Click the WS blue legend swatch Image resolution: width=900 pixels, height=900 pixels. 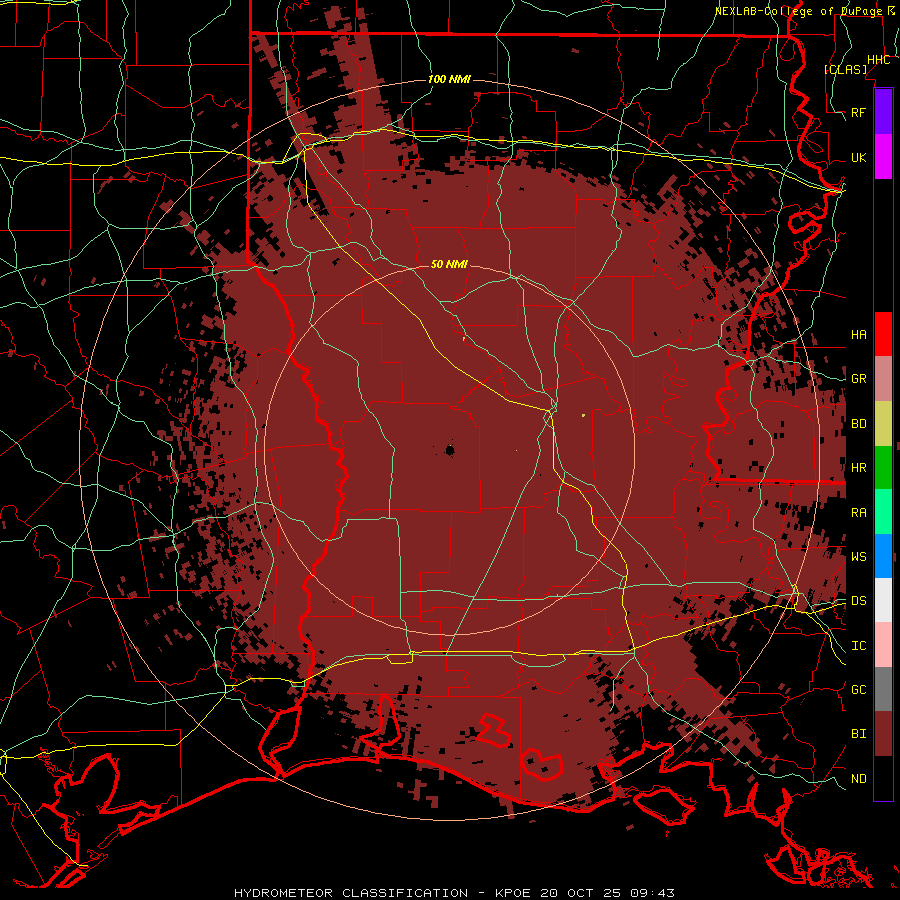click(x=883, y=556)
